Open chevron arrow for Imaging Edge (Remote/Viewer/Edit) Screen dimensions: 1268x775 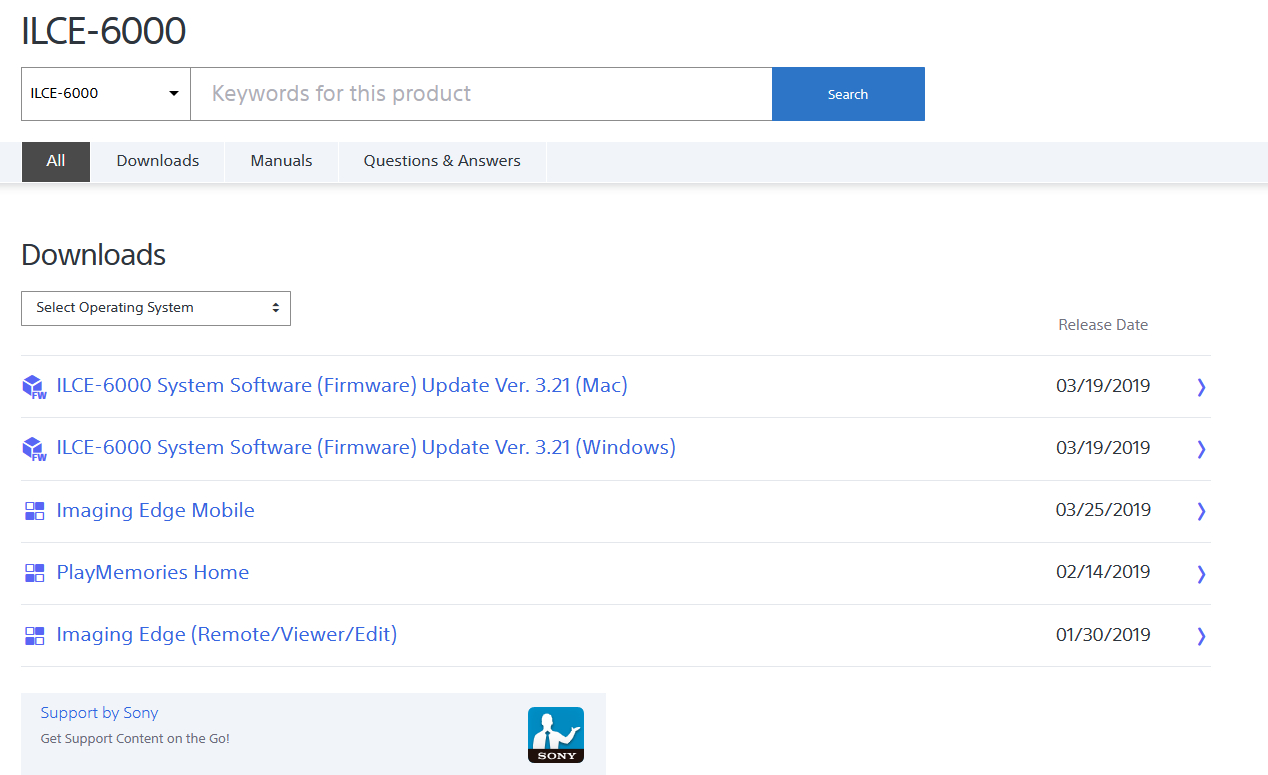click(x=1201, y=635)
